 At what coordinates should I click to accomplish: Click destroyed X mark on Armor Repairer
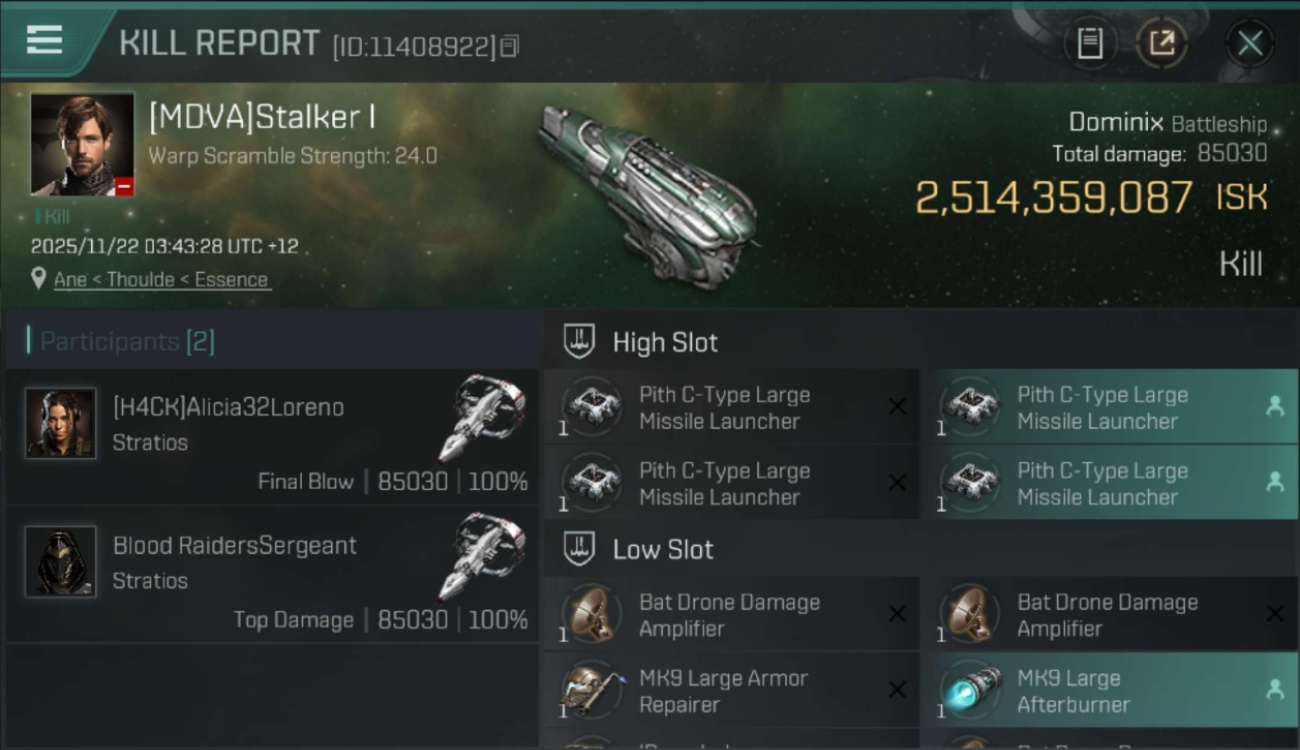tap(897, 690)
